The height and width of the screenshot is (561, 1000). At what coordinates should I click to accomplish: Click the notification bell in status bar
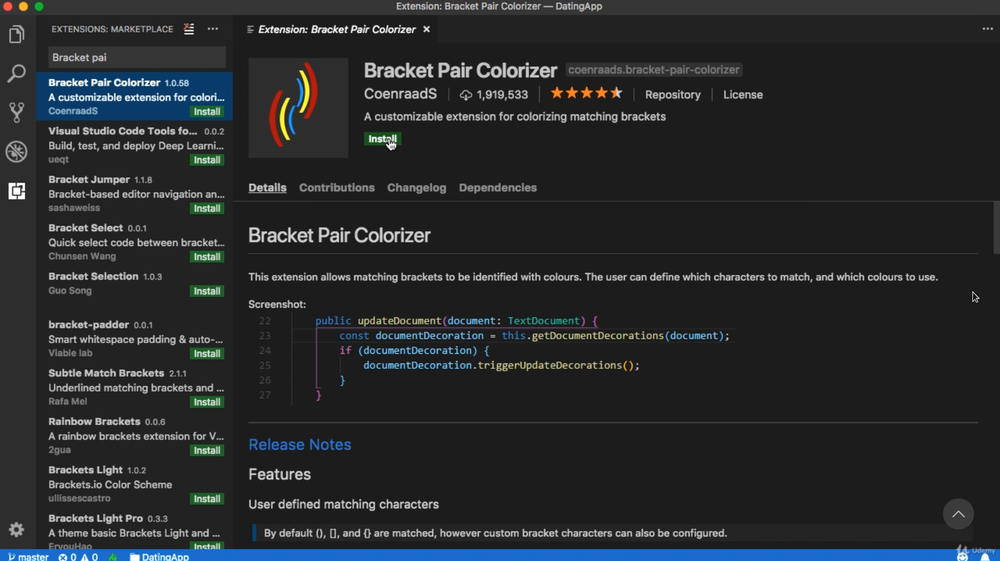(985, 556)
